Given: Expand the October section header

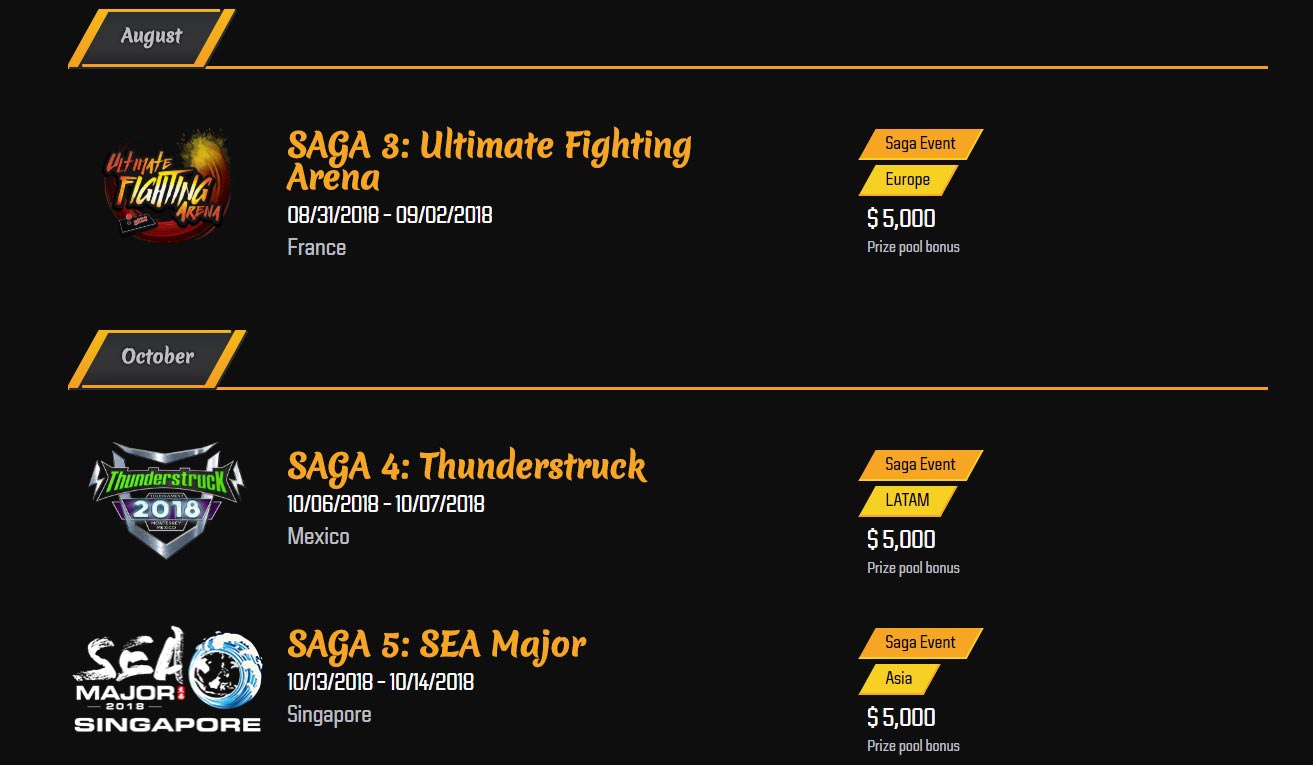Looking at the screenshot, I should [156, 356].
